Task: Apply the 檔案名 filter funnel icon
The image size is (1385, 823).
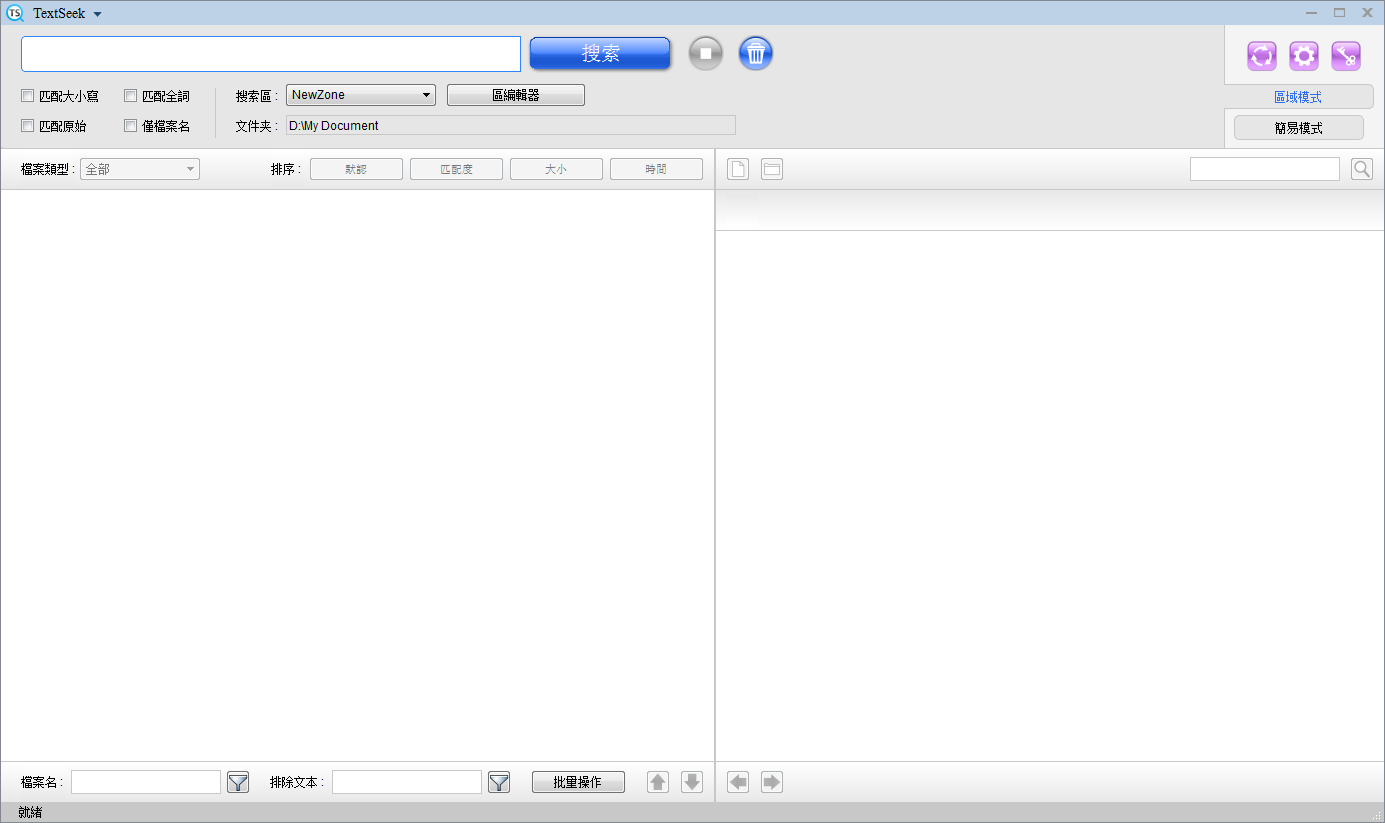Action: [238, 782]
